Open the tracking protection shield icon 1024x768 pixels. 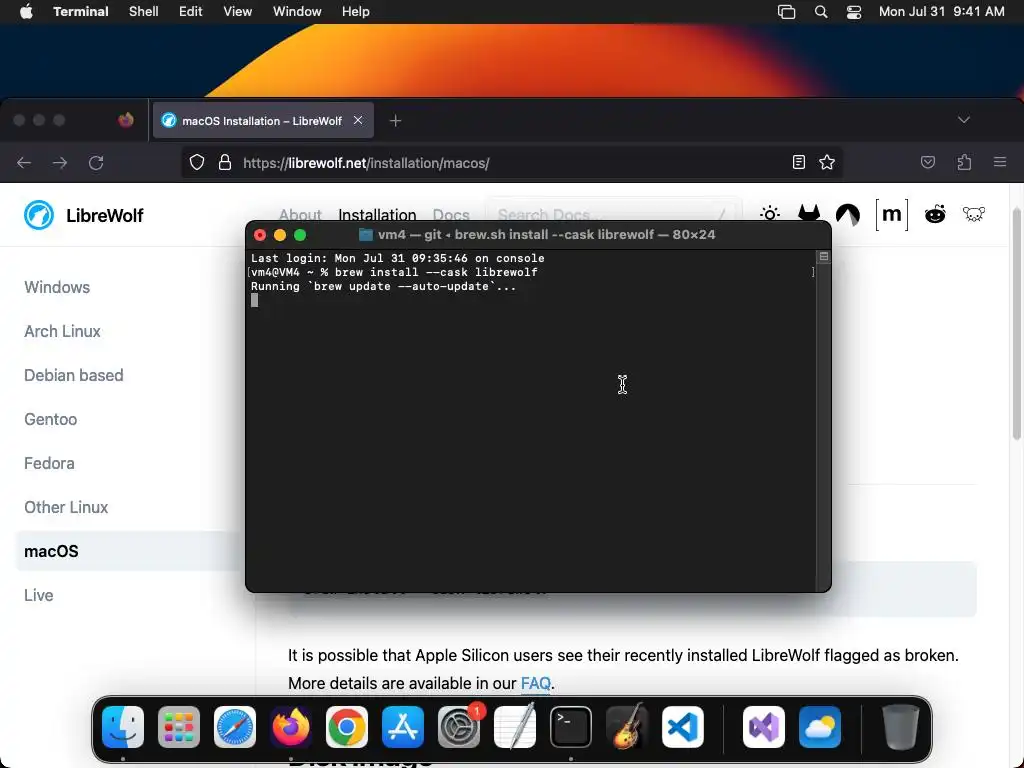197,163
